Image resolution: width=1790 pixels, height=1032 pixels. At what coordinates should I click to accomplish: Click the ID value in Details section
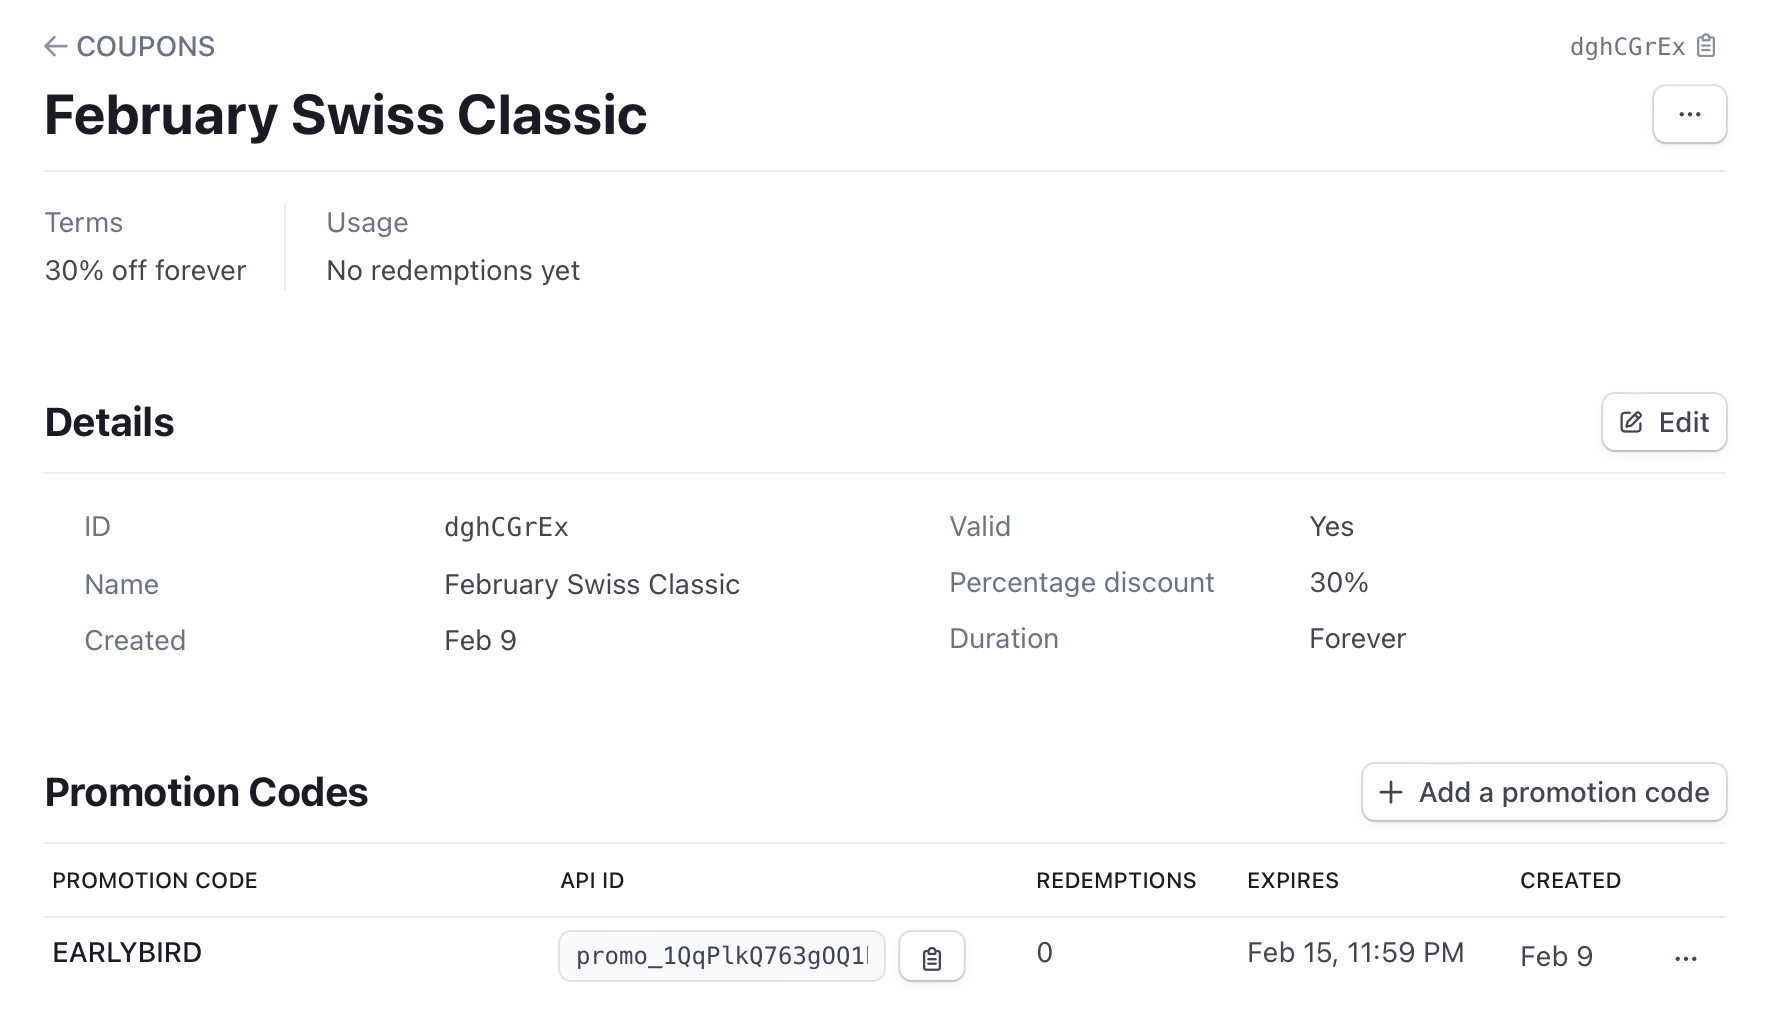pyautogui.click(x=506, y=527)
